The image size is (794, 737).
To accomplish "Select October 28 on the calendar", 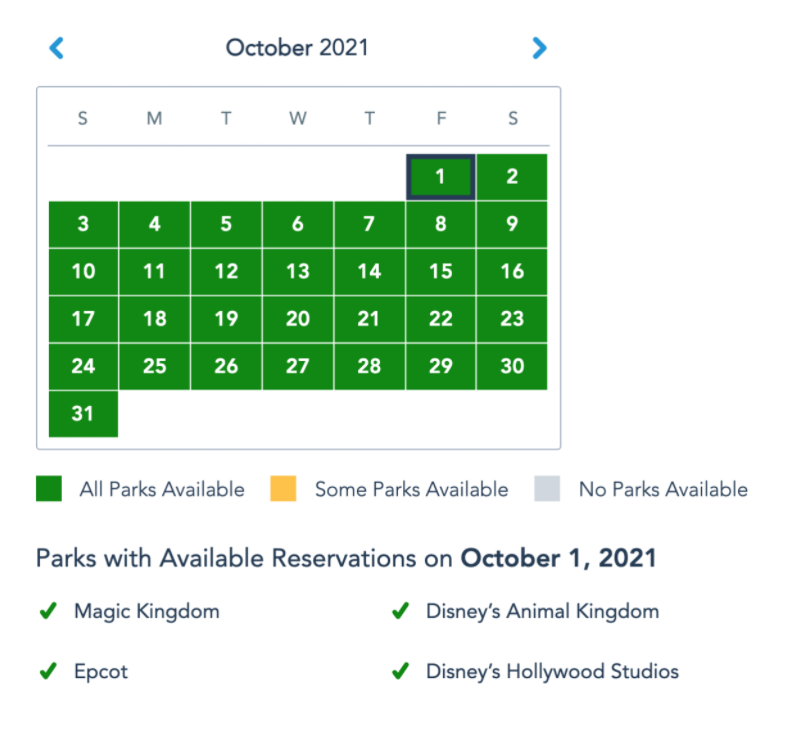I will 369,366.
